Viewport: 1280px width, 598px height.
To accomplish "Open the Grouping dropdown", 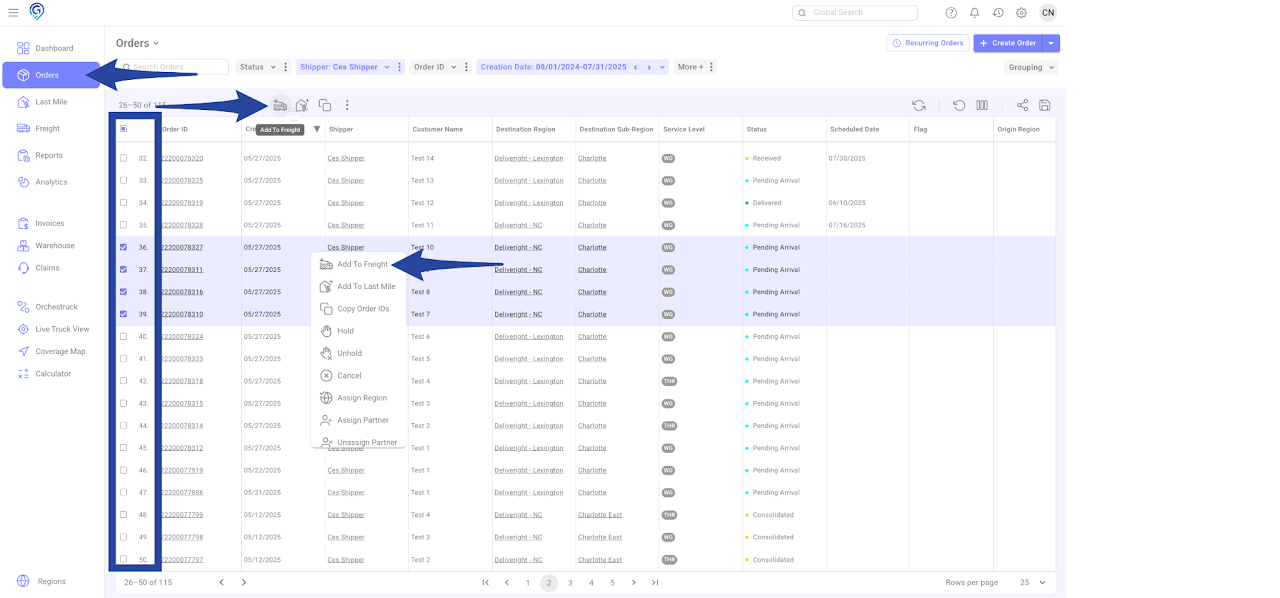I will pos(1031,67).
